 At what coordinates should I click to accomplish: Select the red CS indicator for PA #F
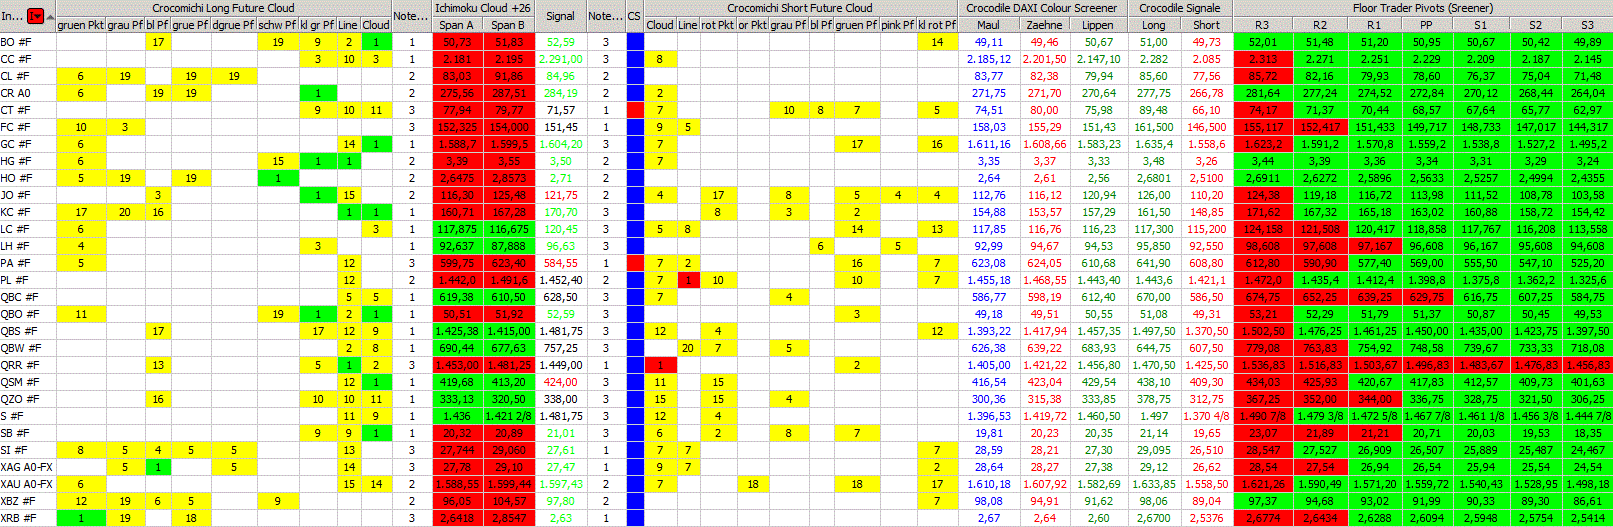tap(634, 263)
